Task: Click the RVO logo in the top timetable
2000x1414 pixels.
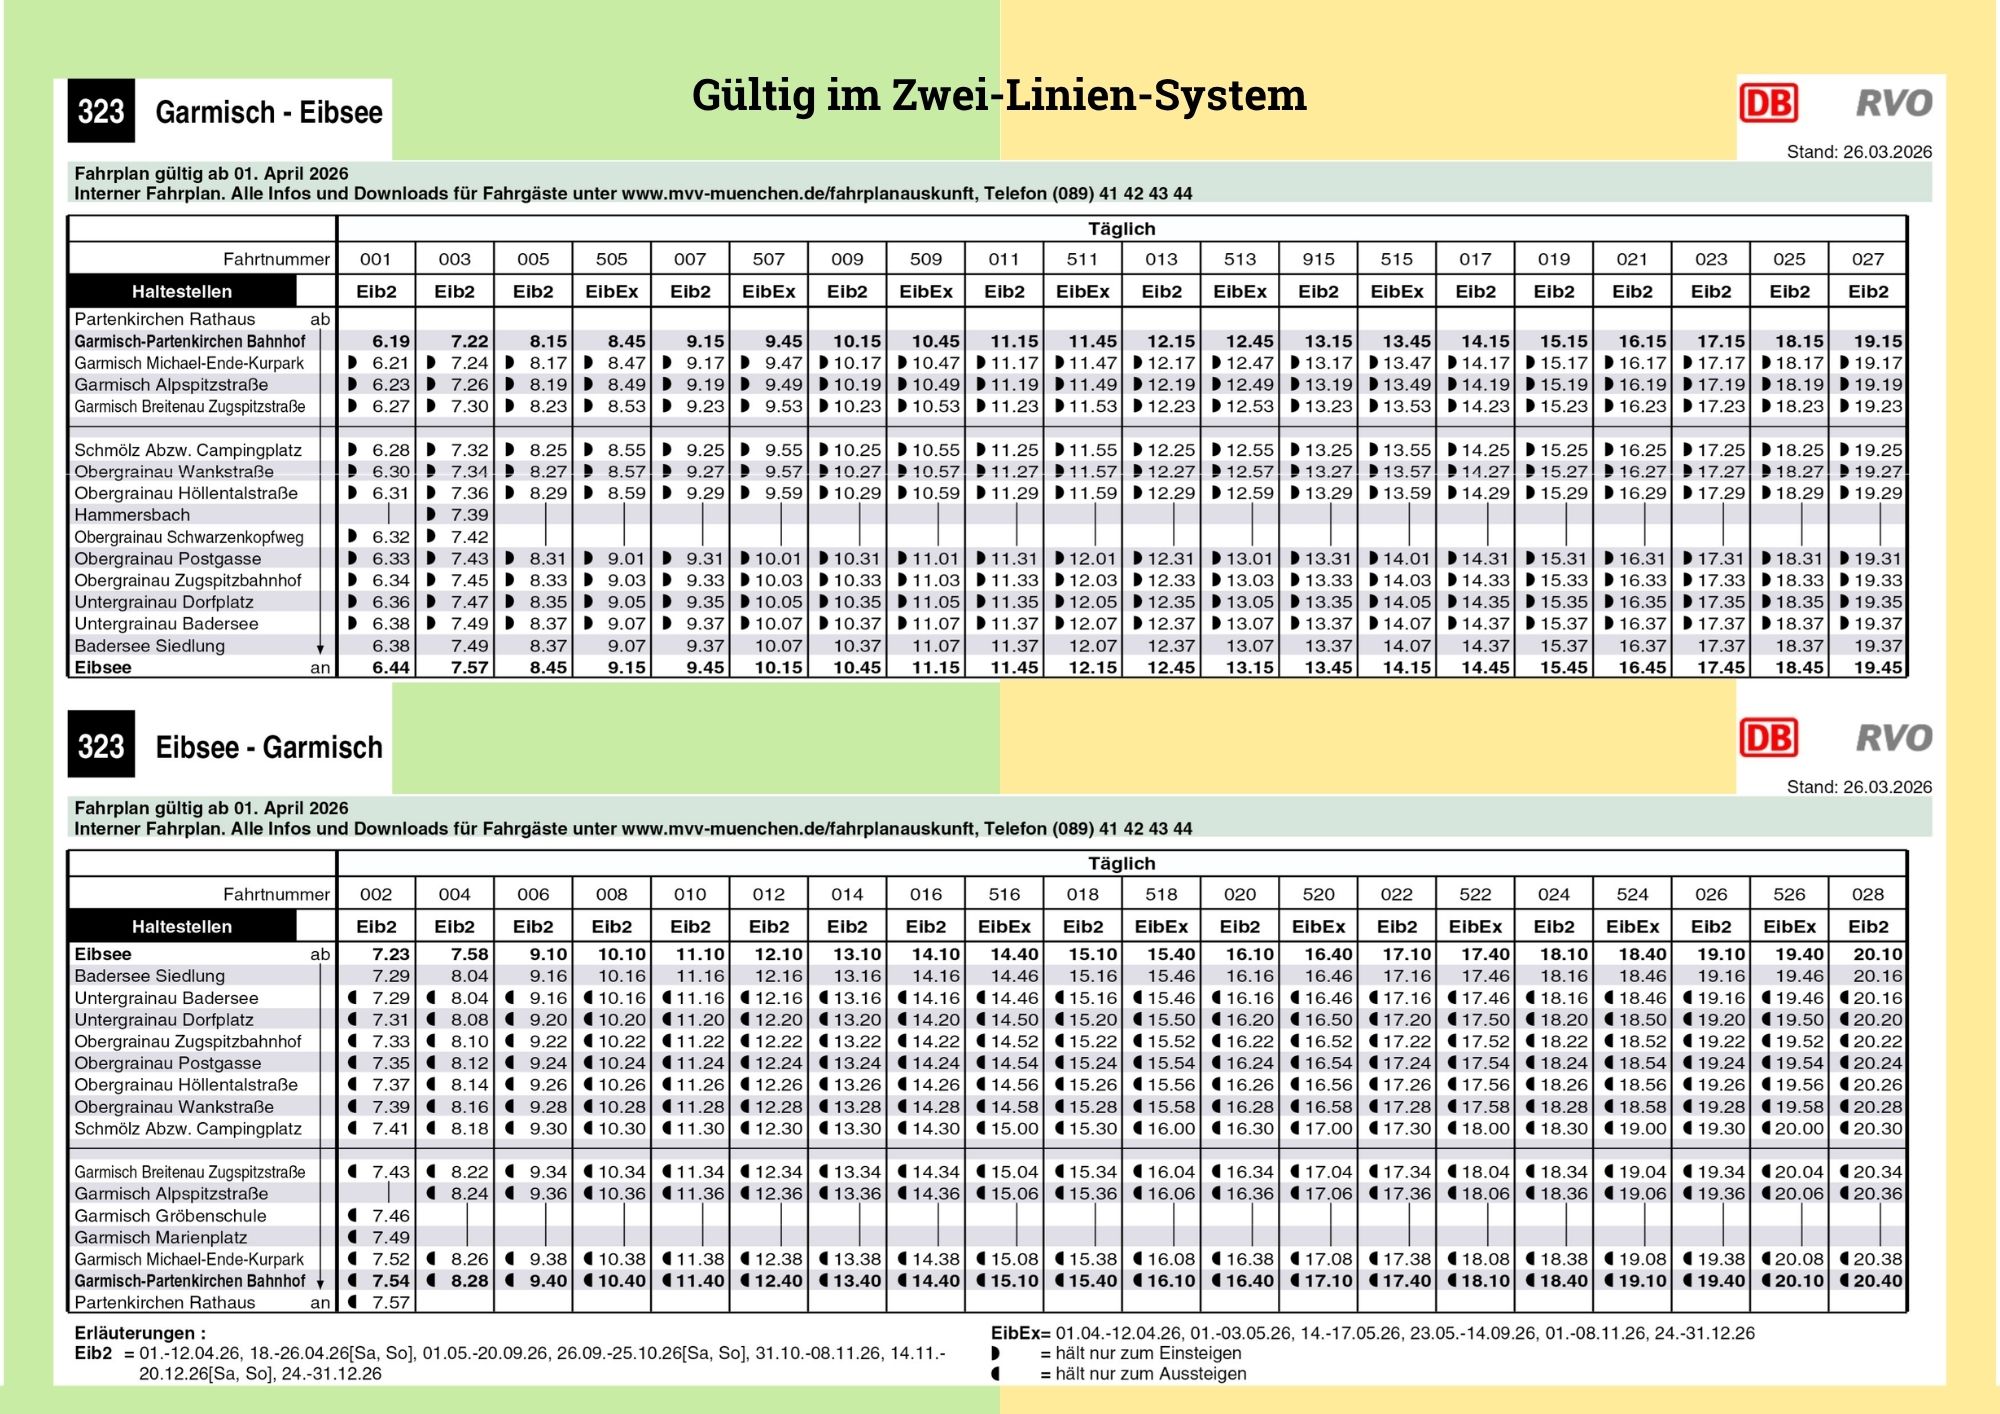Action: [1893, 103]
